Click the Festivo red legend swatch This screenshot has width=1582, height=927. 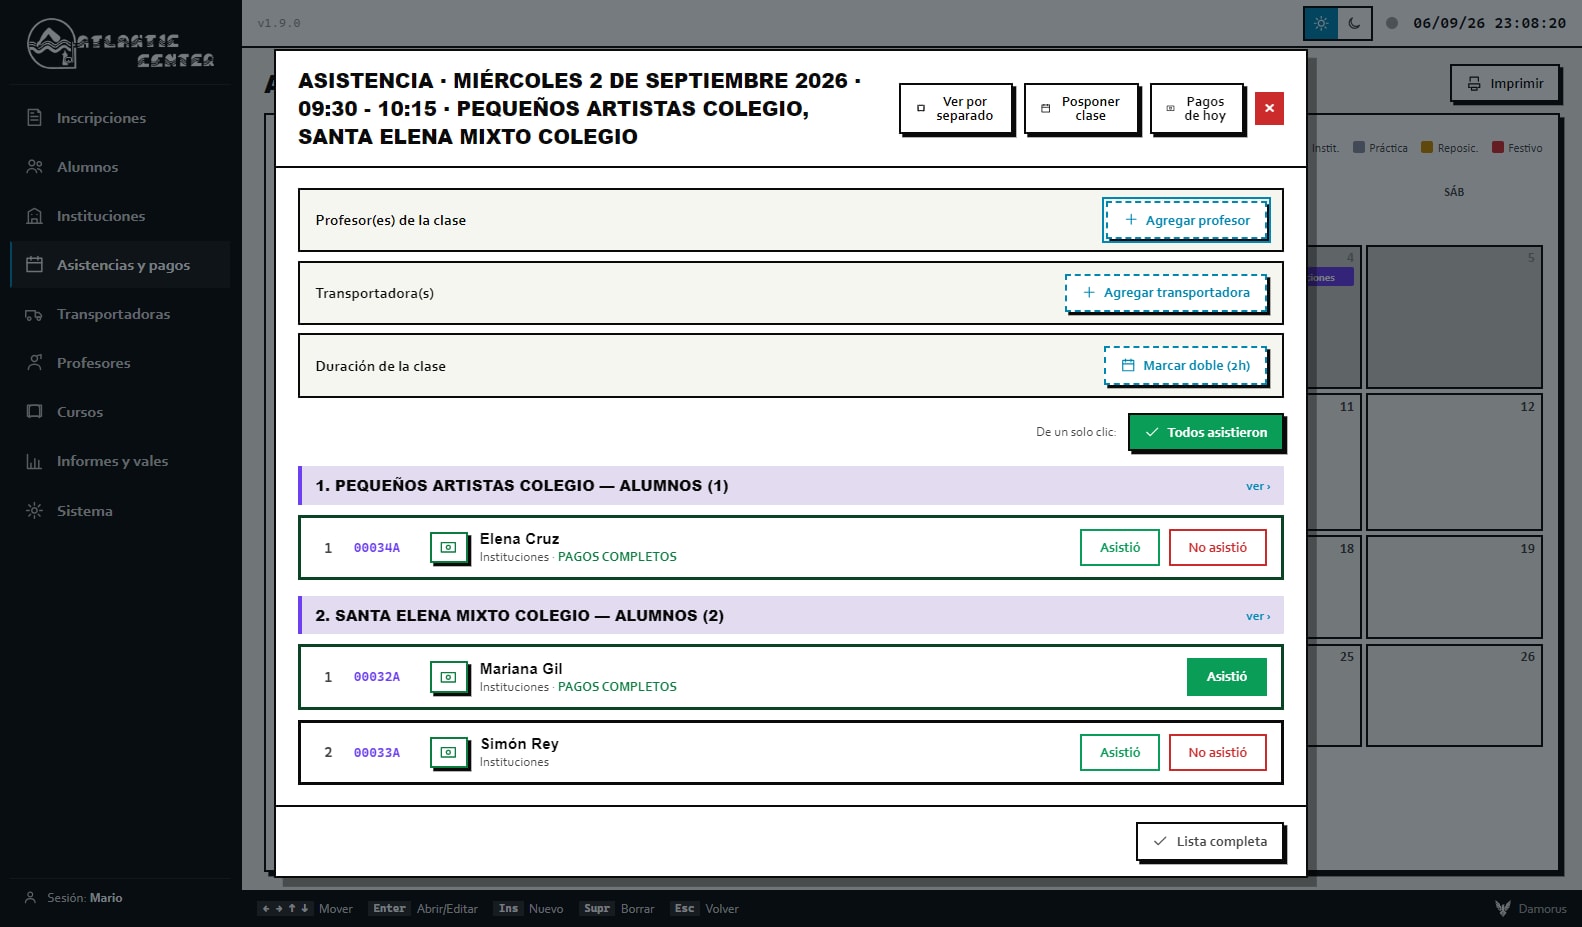click(x=1498, y=147)
